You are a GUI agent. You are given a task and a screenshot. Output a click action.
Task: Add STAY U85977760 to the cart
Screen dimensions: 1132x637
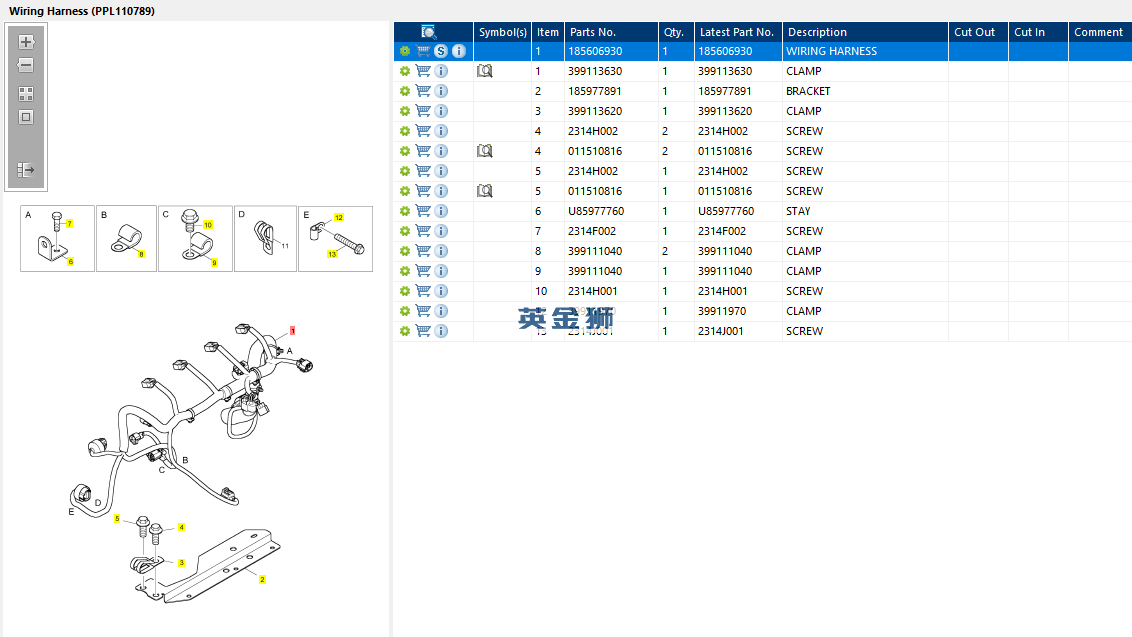423,211
